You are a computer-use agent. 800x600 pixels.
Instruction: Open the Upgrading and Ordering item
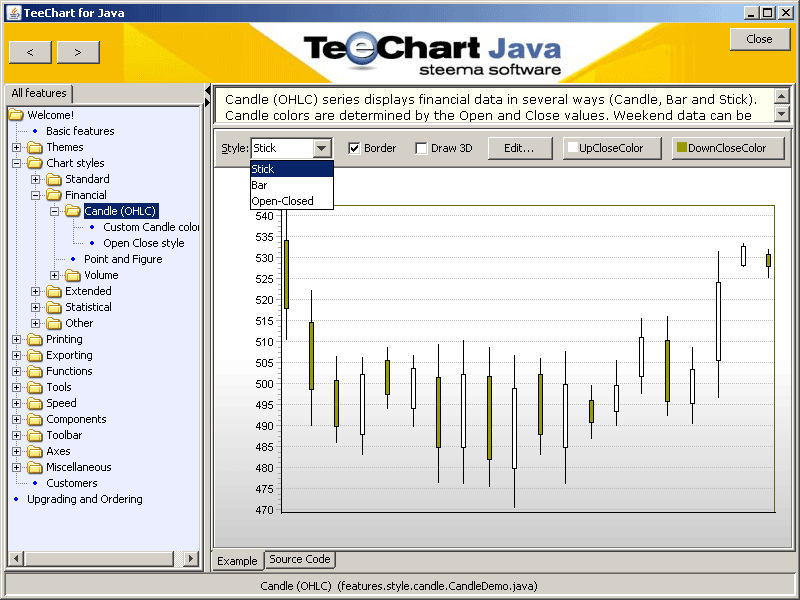pos(85,499)
